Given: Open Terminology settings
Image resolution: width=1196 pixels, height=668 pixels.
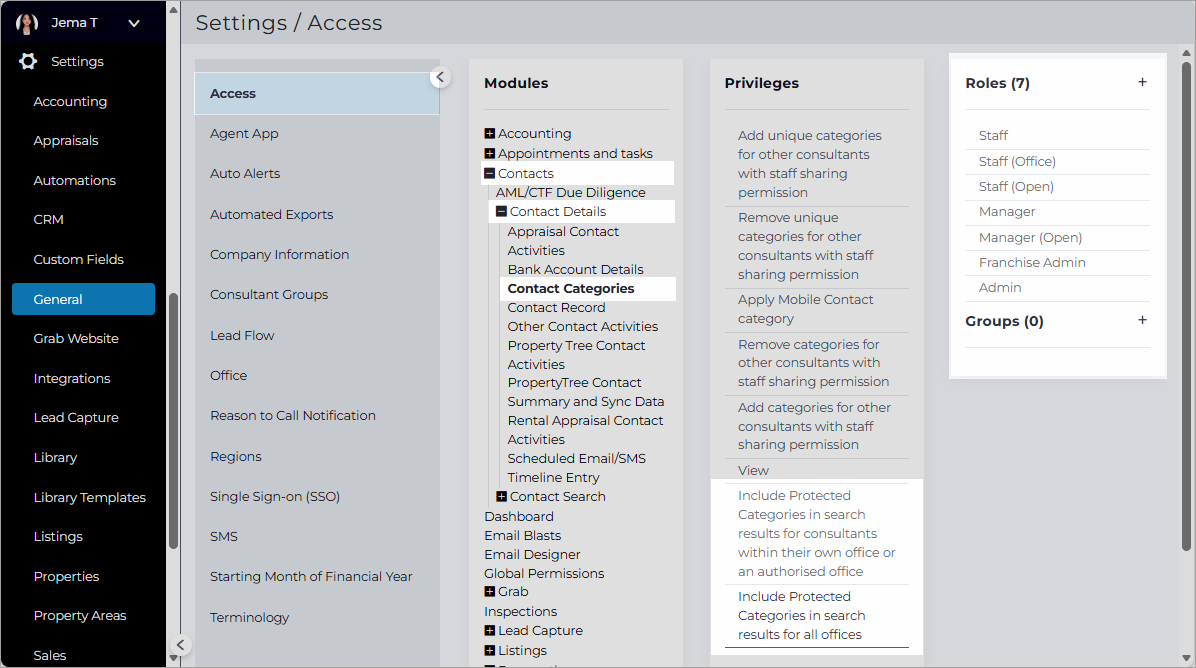Looking at the screenshot, I should tap(249, 618).
